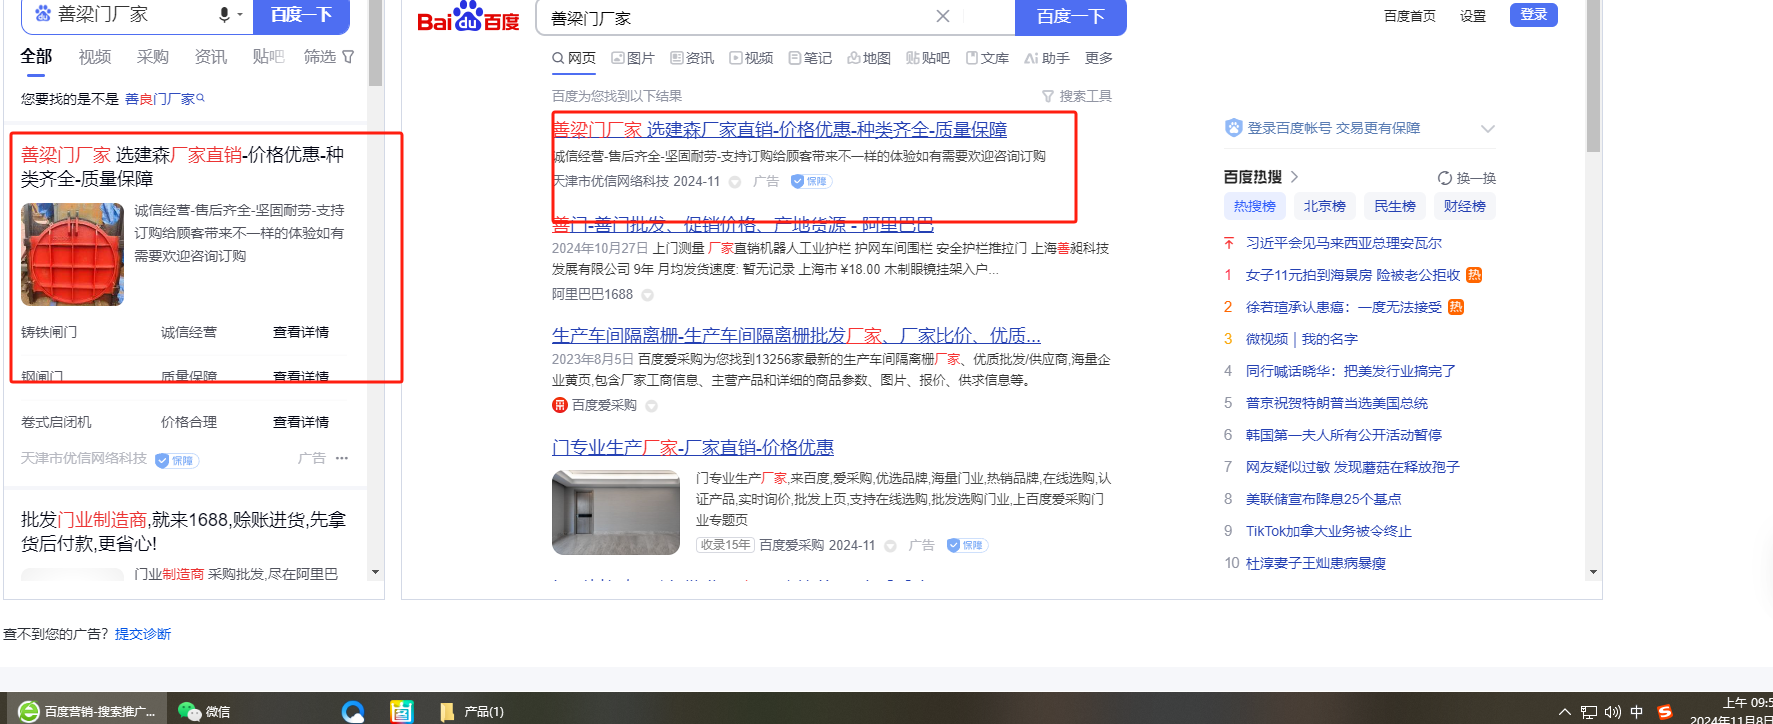Screen dimensions: 1773x724
Task: Open the 设置 link at top
Action: (x=1473, y=16)
